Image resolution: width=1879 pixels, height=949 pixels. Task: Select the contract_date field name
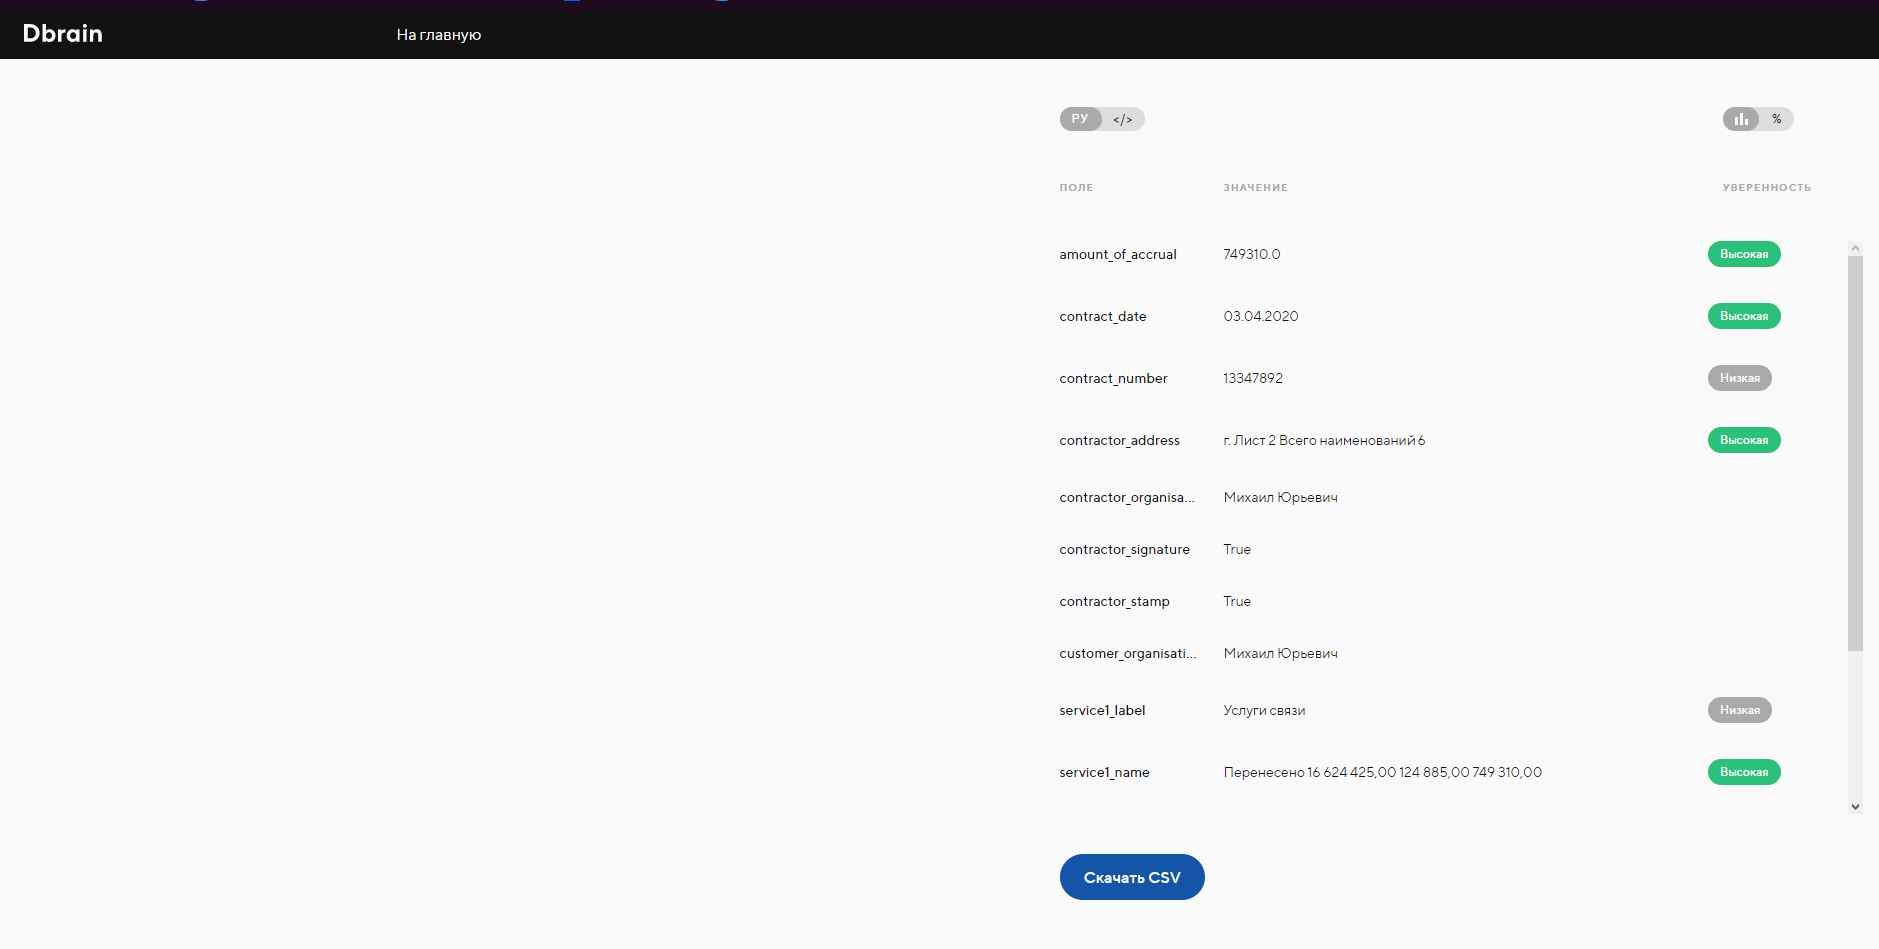click(x=1103, y=317)
